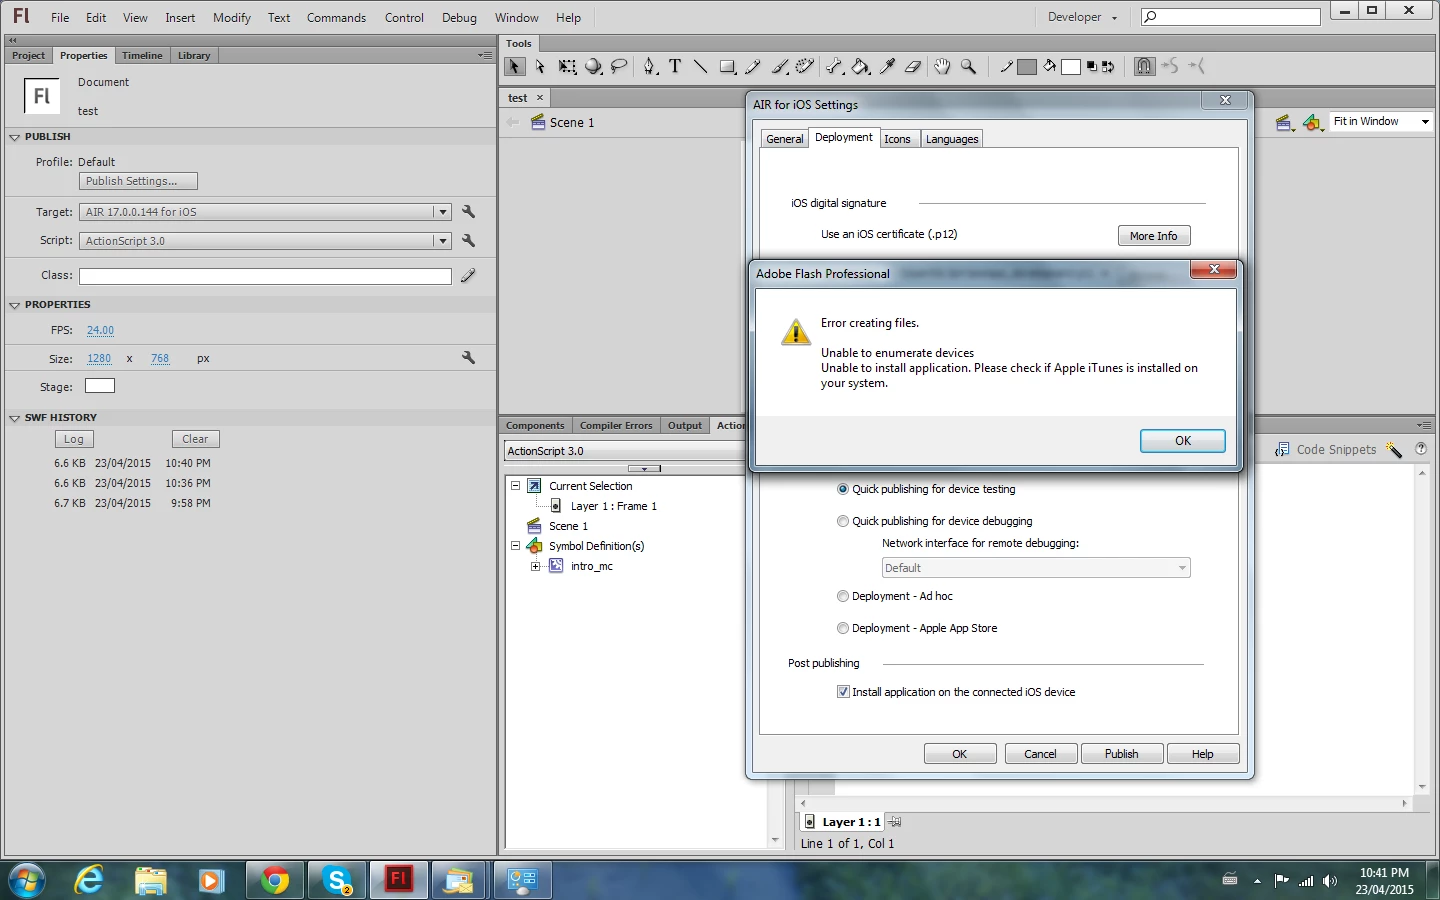The width and height of the screenshot is (1440, 900).
Task: Click the wrench icon next to stage Size
Action: click(x=468, y=358)
